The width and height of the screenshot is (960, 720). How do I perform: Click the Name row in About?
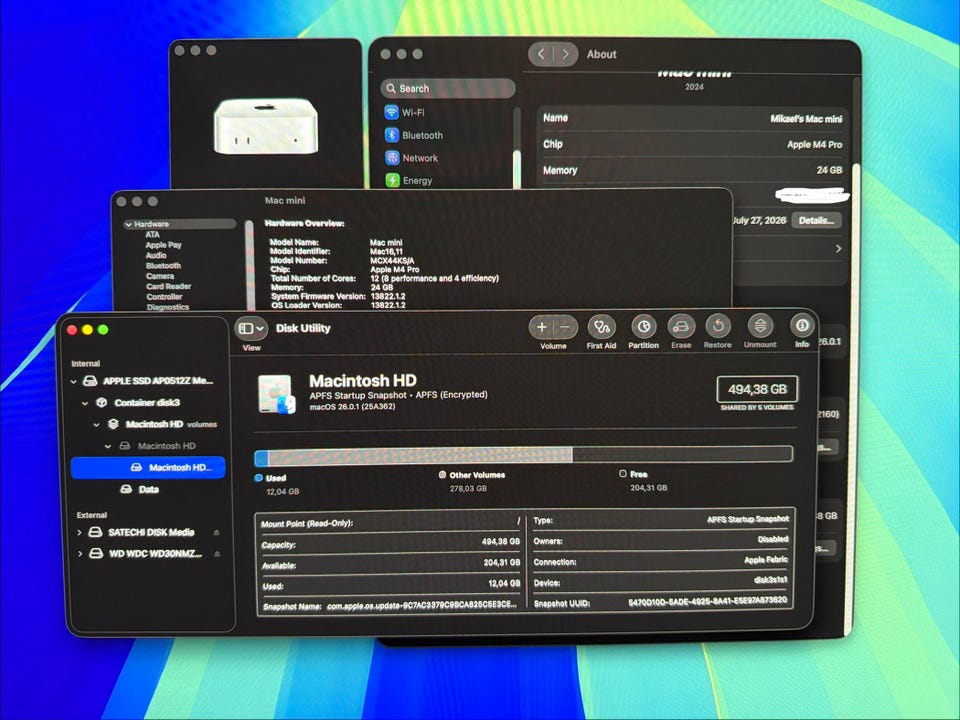[x=692, y=118]
